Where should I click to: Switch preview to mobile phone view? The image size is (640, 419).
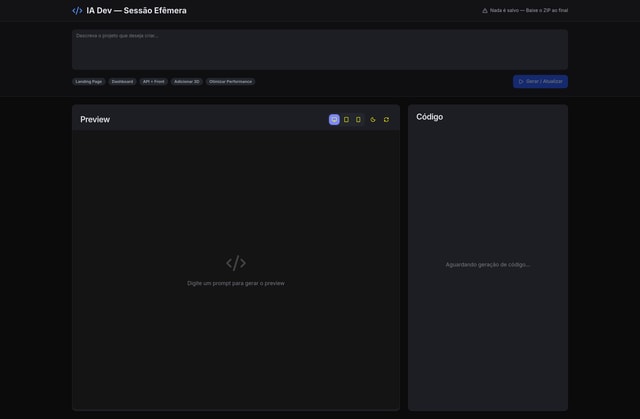coord(358,120)
